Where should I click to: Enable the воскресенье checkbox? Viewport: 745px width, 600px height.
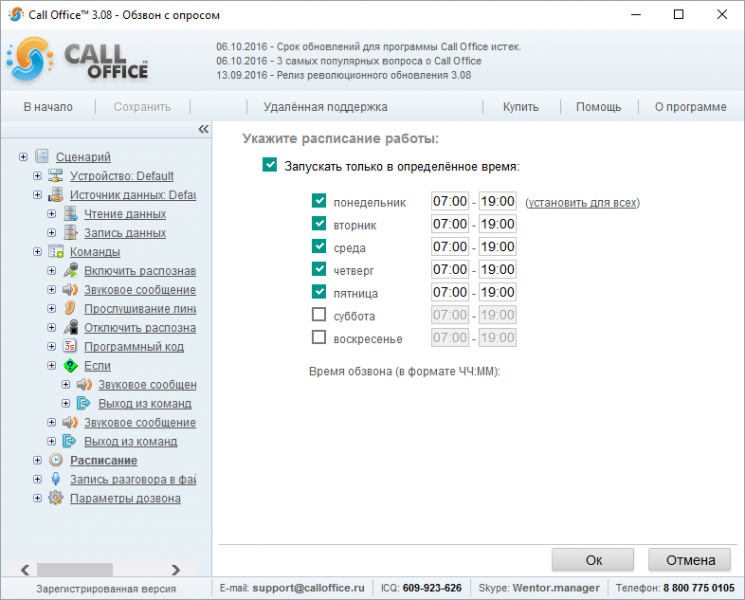[x=319, y=337]
